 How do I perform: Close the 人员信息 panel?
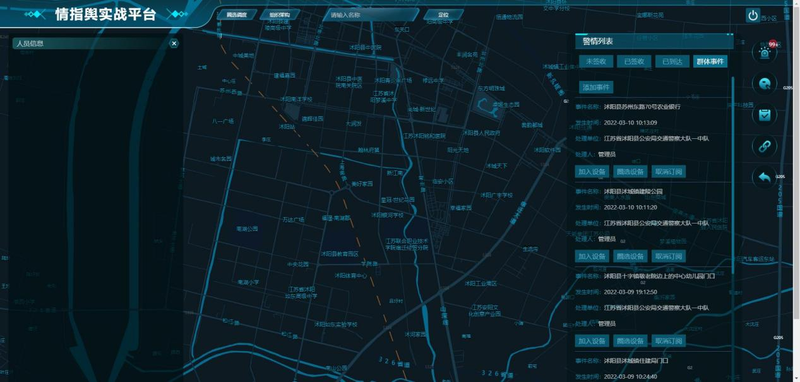coord(174,43)
